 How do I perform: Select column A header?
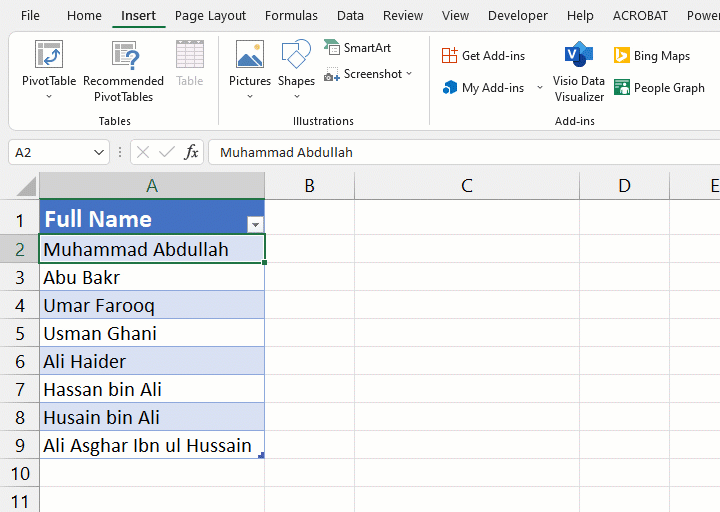(152, 186)
